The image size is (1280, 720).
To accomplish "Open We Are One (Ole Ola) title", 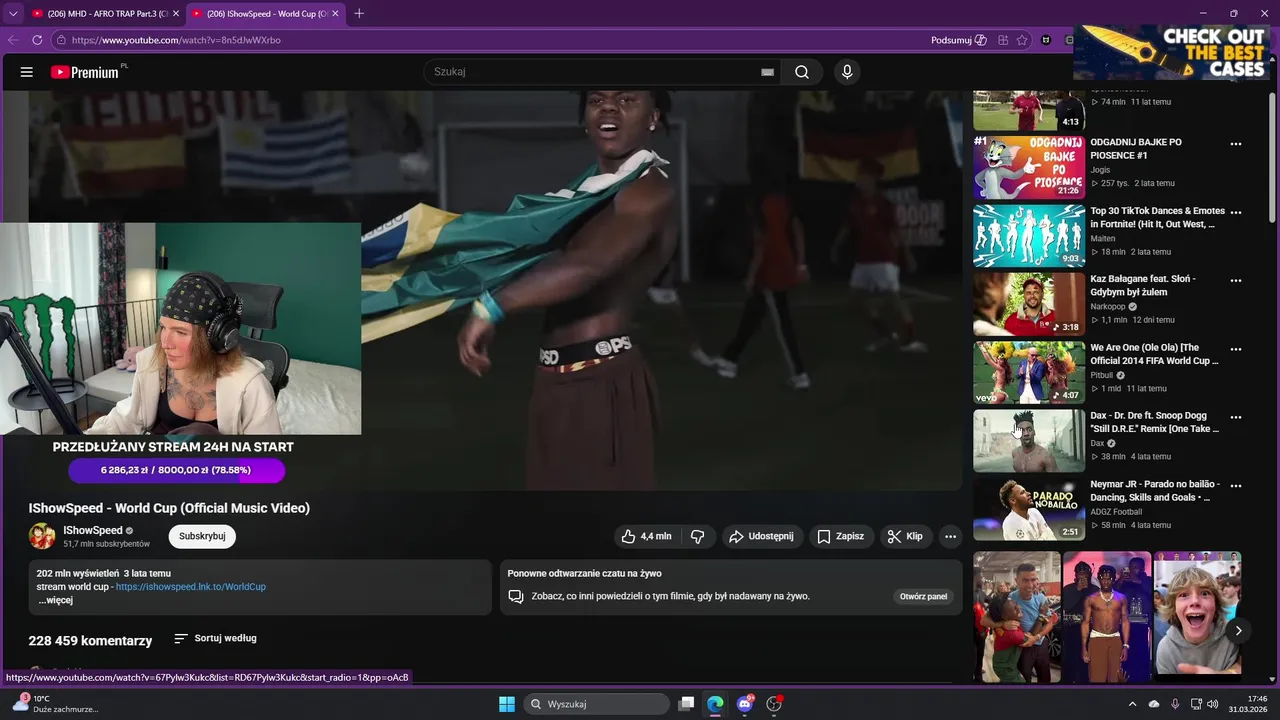I will [1155, 354].
